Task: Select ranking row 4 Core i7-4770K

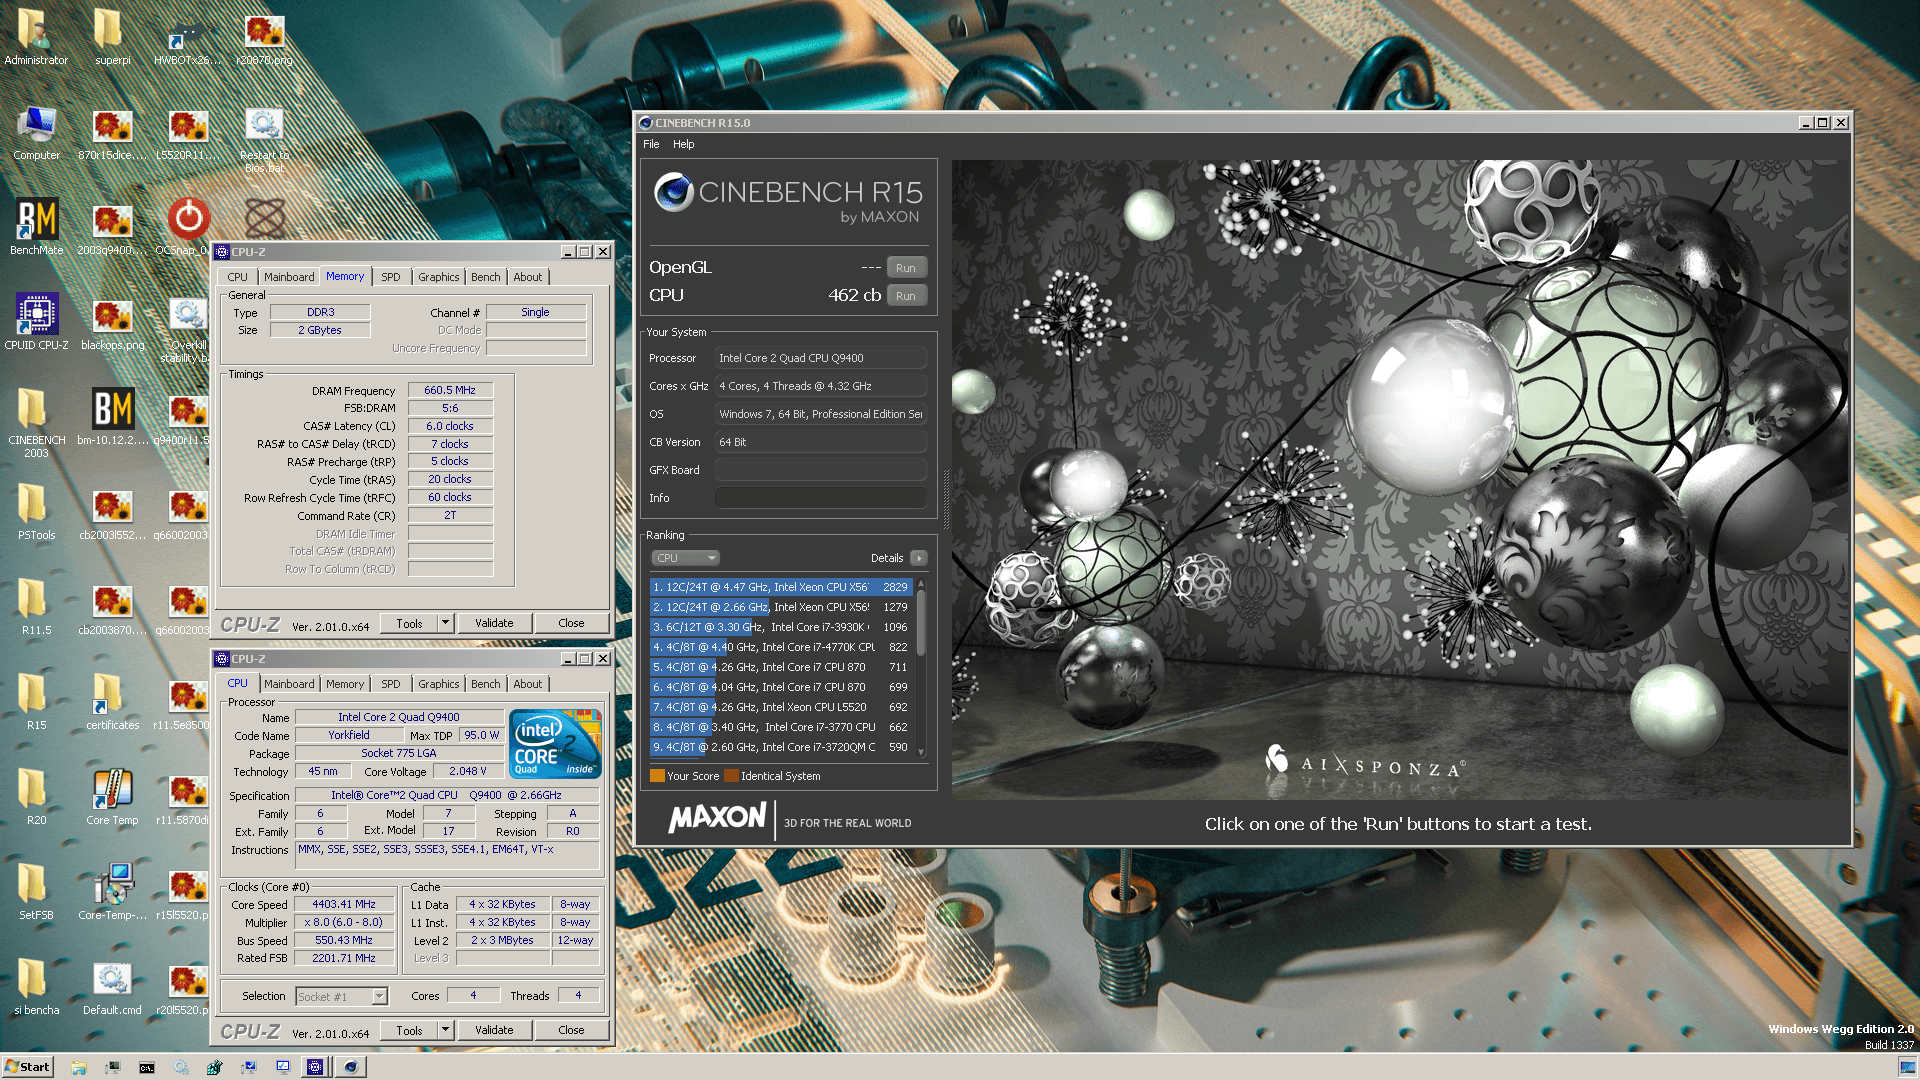Action: click(780, 647)
